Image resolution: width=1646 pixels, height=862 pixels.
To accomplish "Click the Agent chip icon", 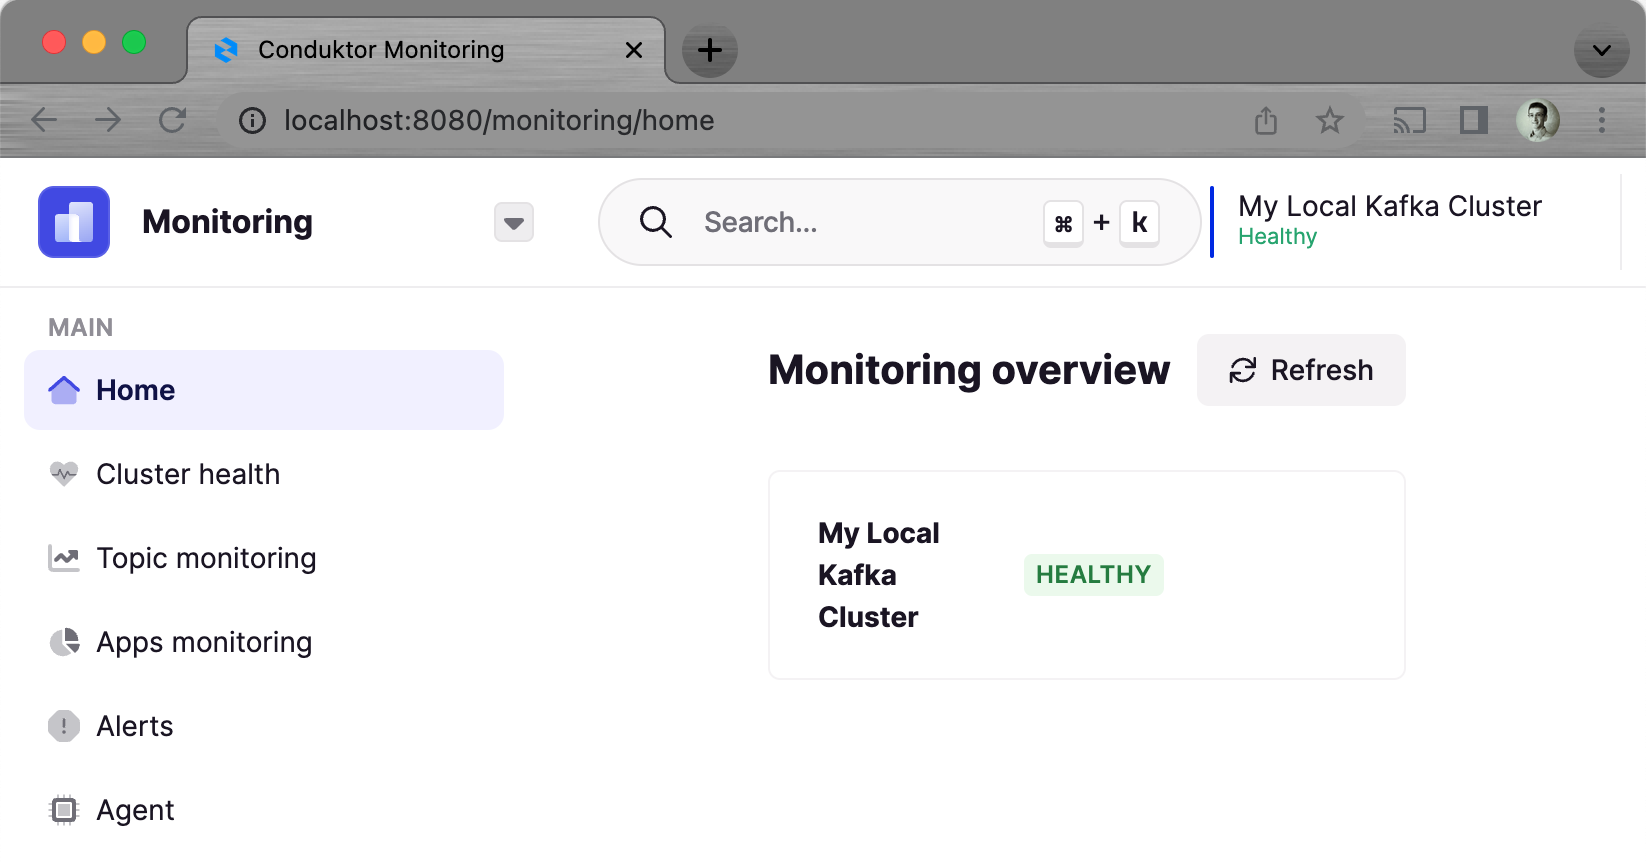I will 64,810.
